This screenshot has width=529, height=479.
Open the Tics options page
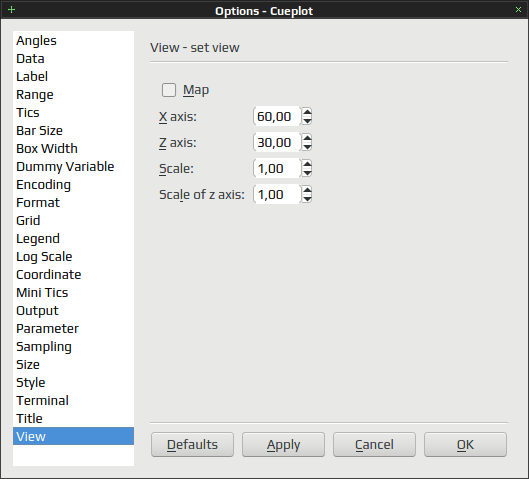pyautogui.click(x=73, y=112)
